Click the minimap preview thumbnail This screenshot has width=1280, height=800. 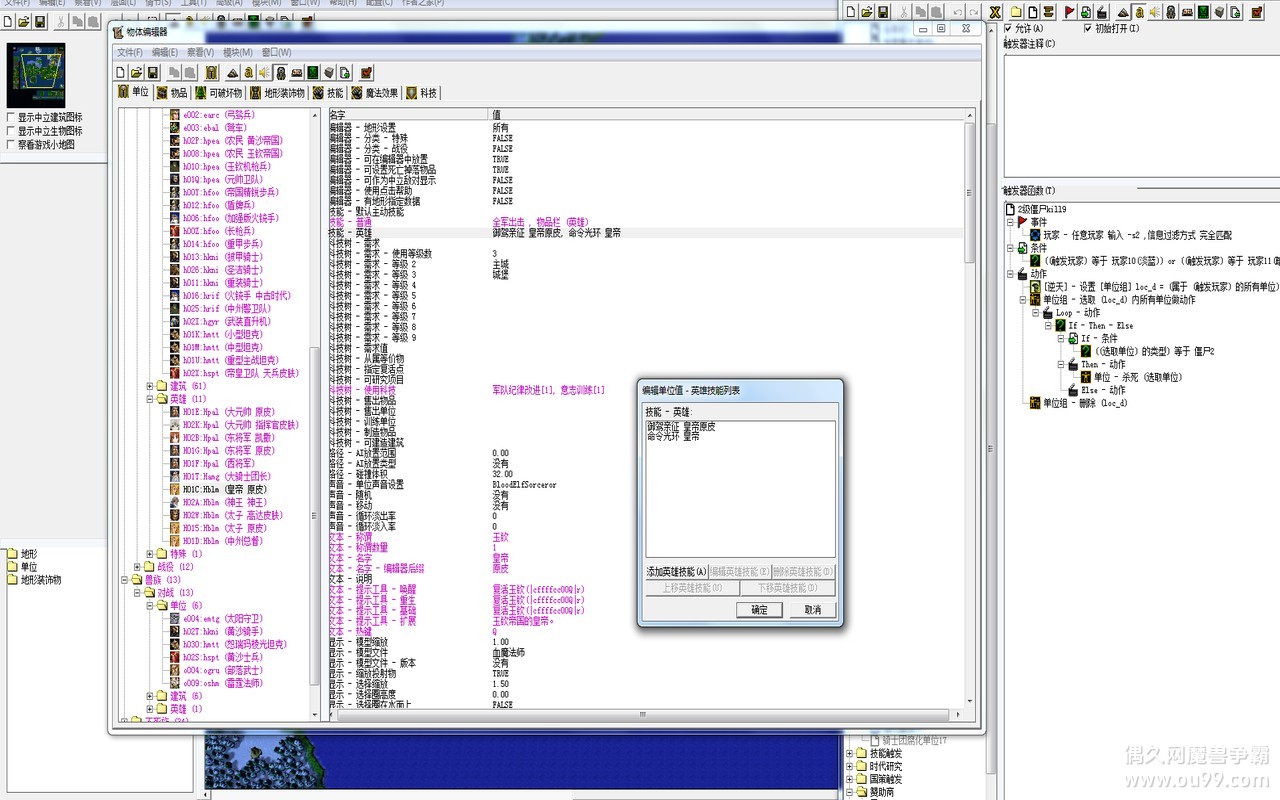coord(35,74)
